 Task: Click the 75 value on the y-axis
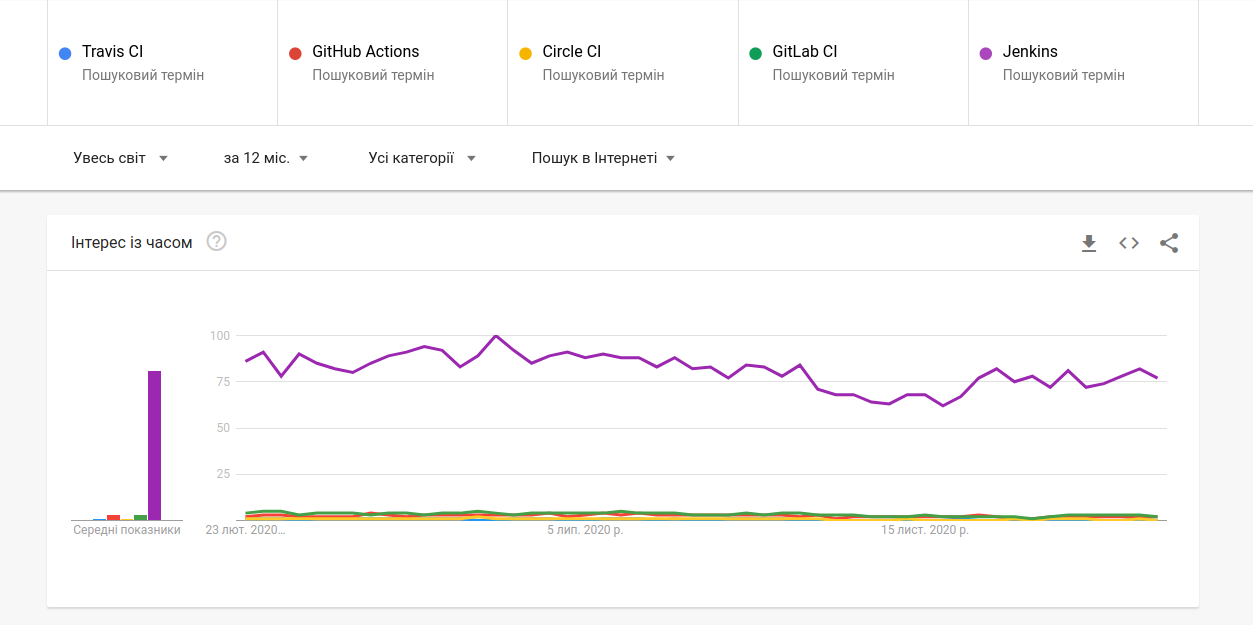[x=223, y=382]
